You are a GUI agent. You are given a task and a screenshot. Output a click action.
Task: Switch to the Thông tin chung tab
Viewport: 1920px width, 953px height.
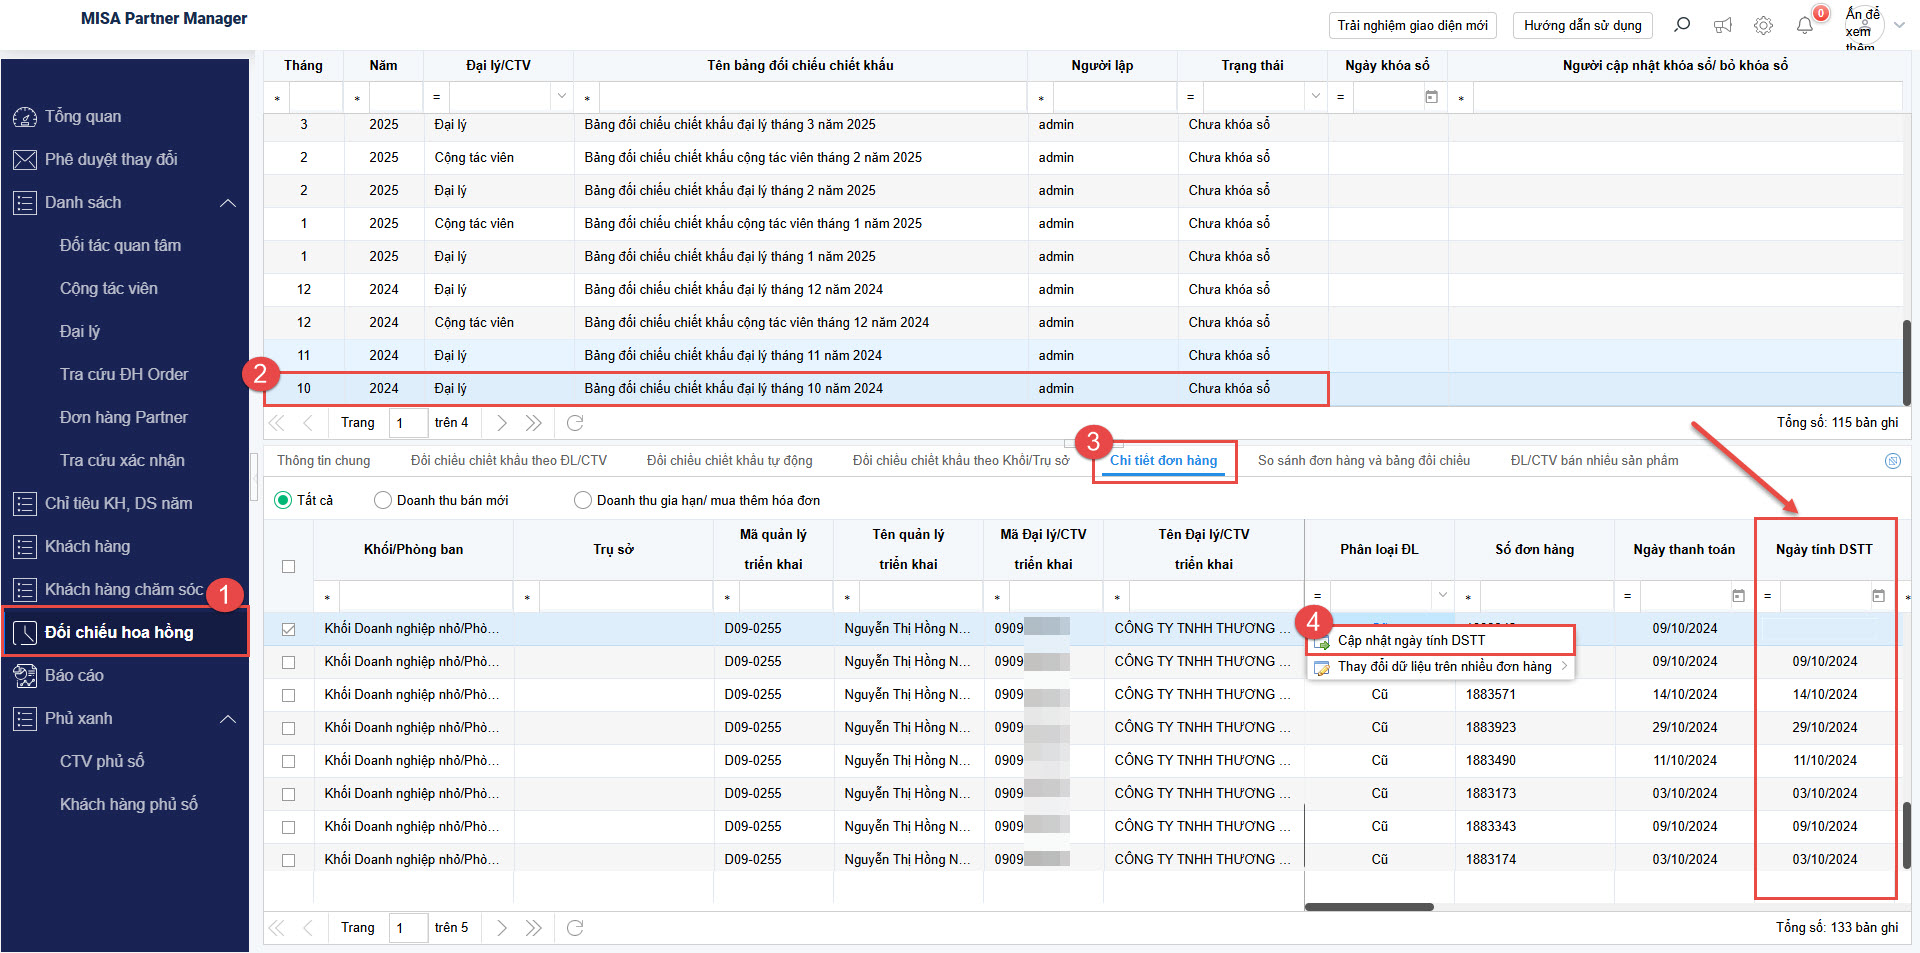pyautogui.click(x=323, y=461)
